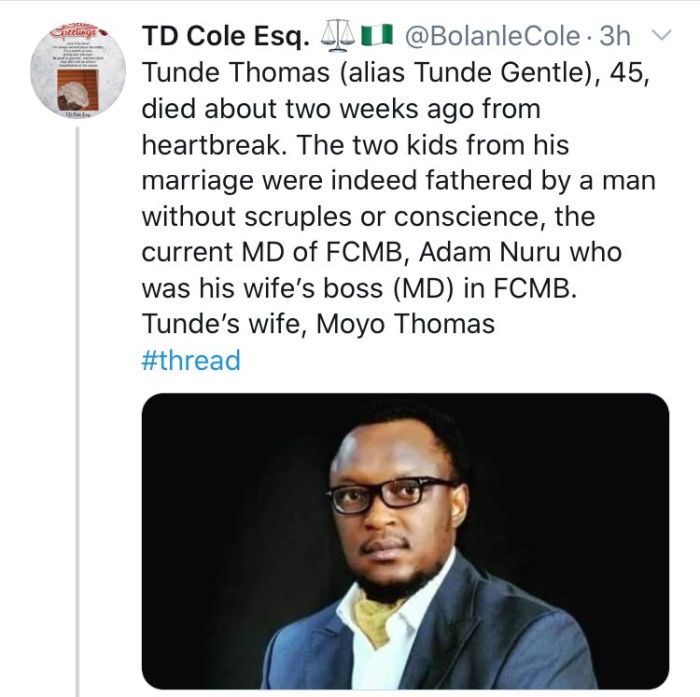This screenshot has height=697, width=700.
Task: Open the #thread hashtag
Action: click(x=191, y=360)
